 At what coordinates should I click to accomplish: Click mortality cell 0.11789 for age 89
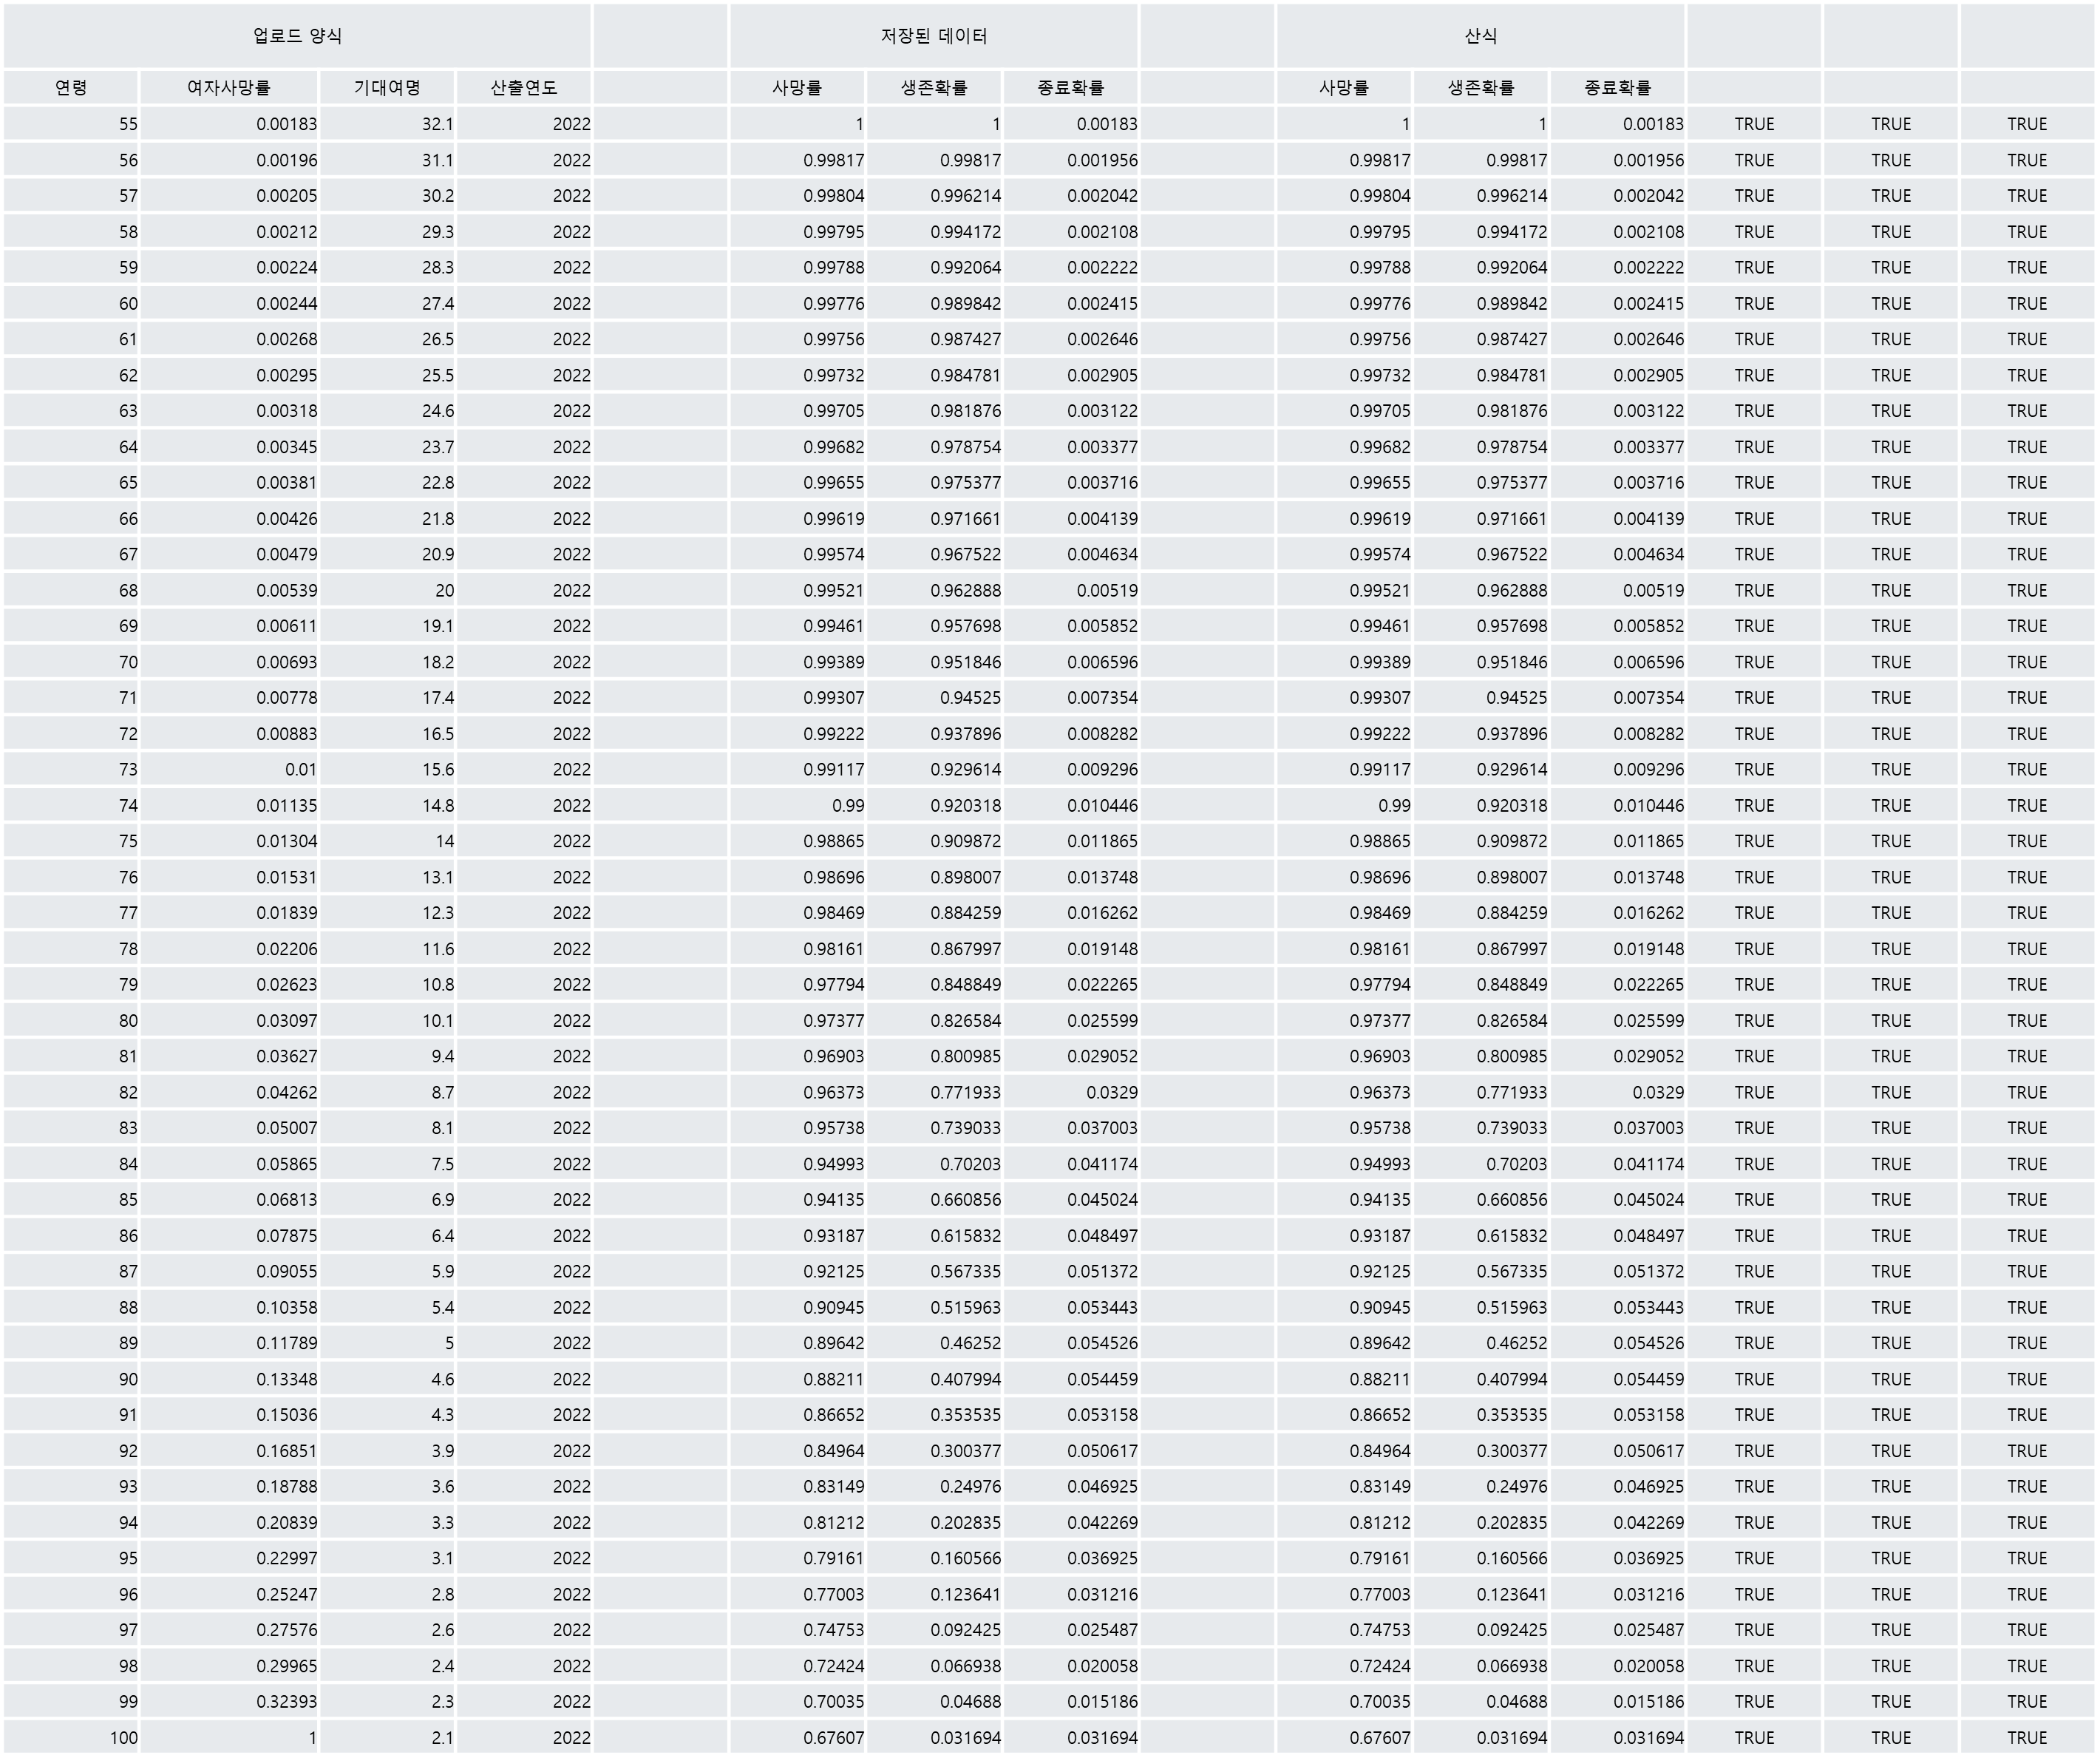point(286,1343)
